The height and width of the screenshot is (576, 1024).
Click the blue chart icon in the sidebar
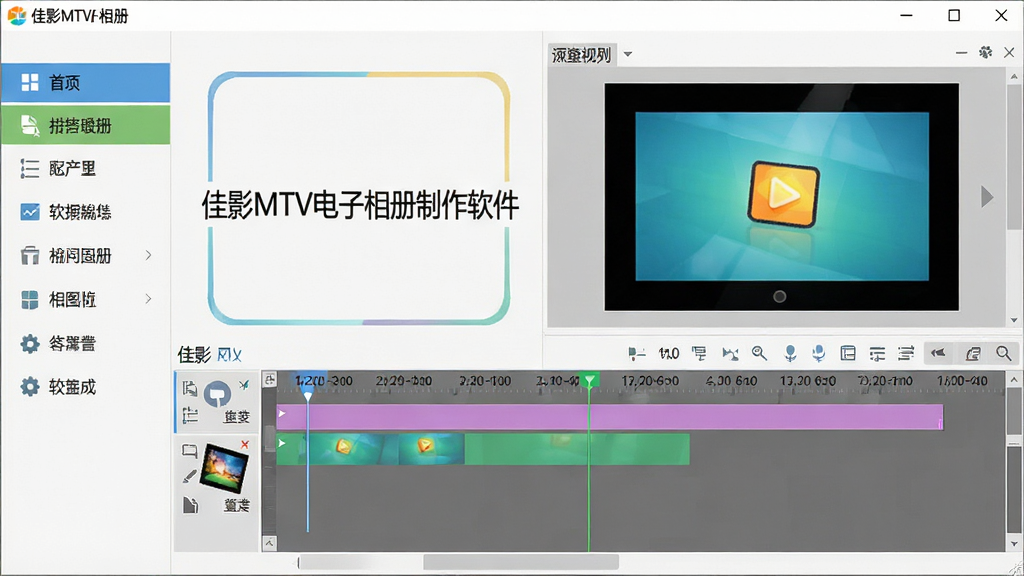[30, 212]
